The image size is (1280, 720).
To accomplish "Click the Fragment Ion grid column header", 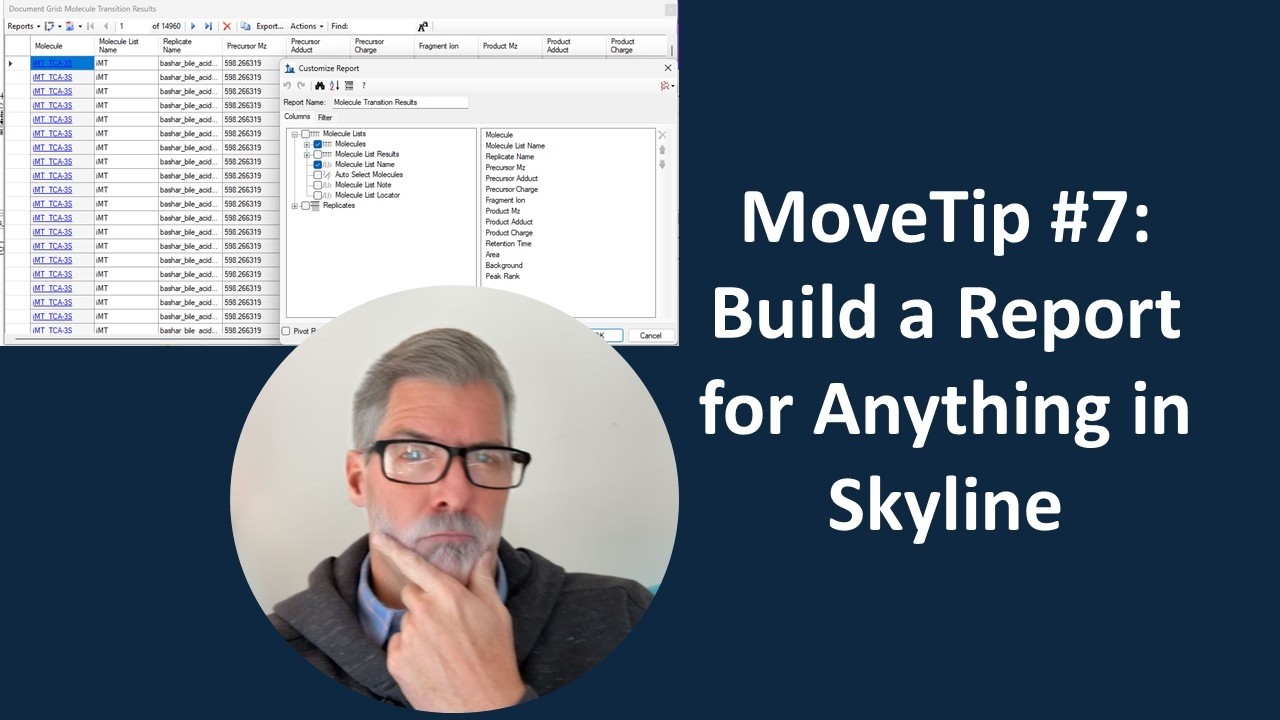I will [446, 46].
